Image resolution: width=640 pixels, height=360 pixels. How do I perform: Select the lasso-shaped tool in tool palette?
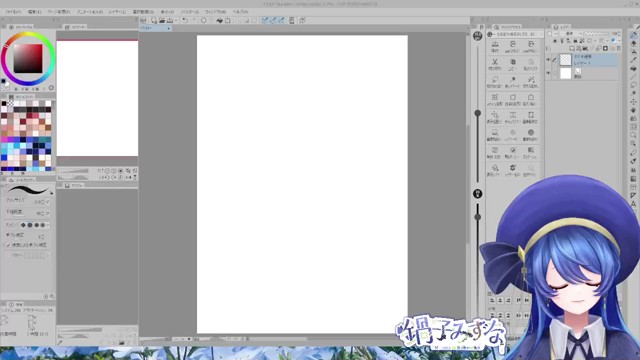[x=633, y=85]
